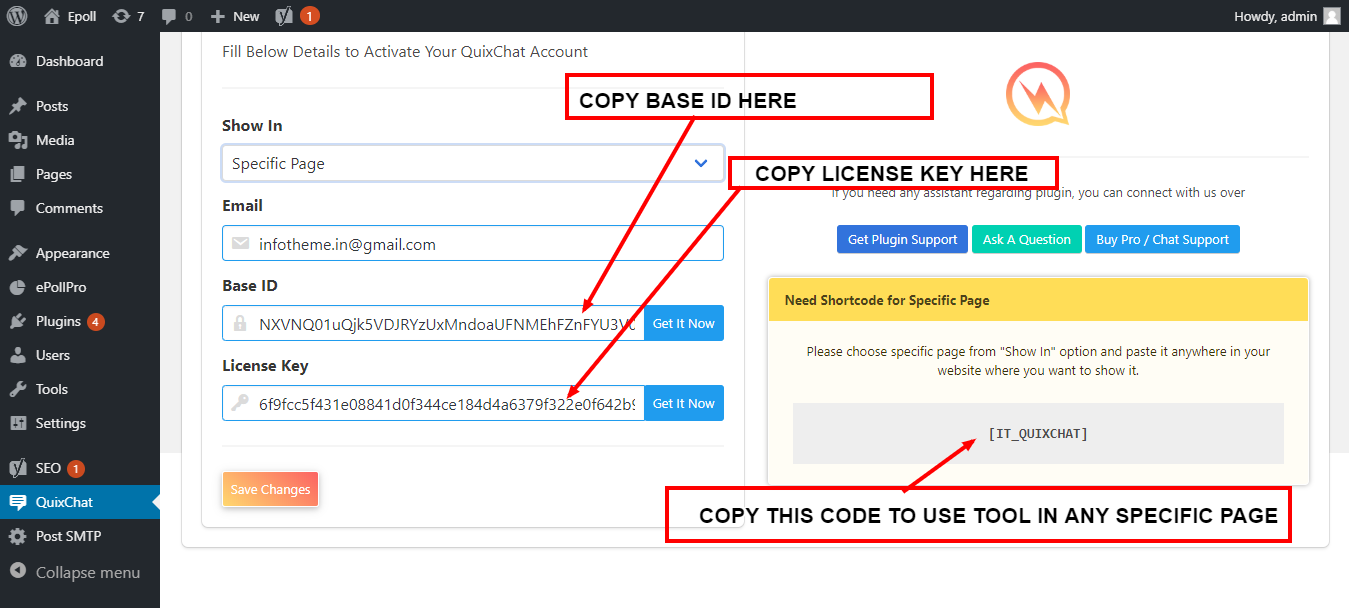
Task: Click the SEO Yoast sidebar icon
Action: pos(17,468)
